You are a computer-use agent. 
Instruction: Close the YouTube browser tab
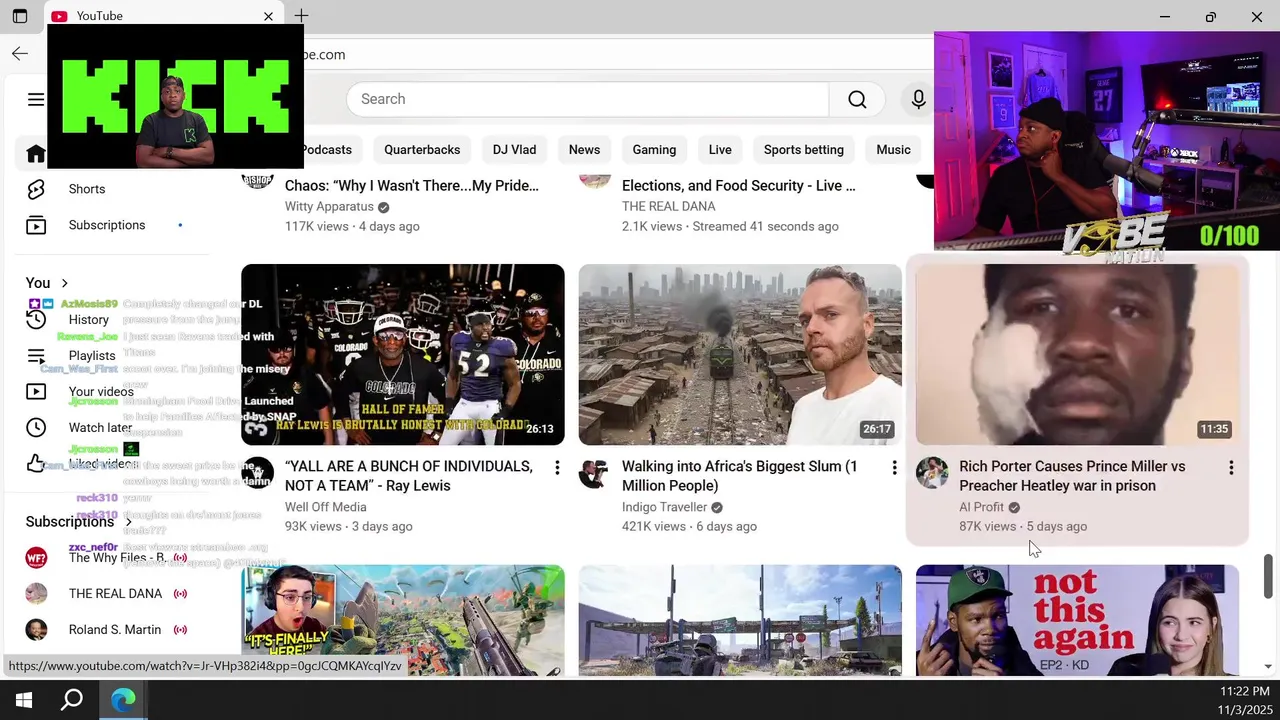[268, 16]
